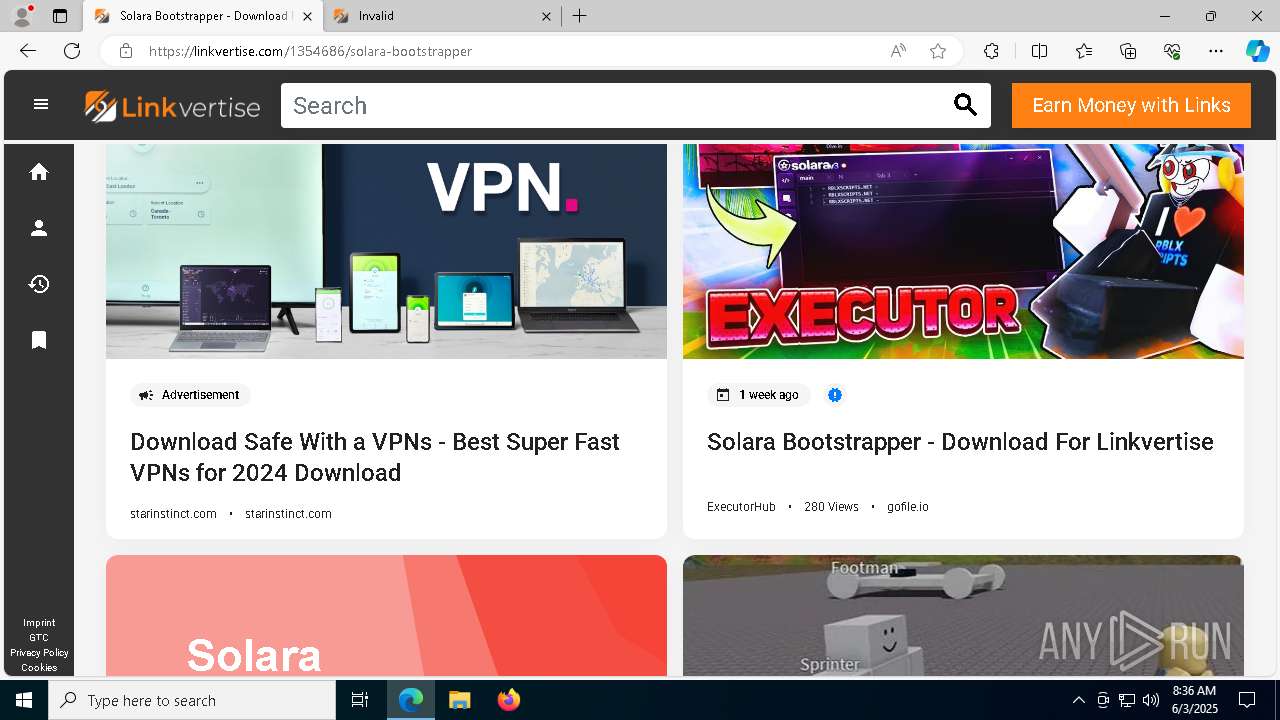Open browser Extensions icon
Screen dimensions: 1280x720
click(x=991, y=51)
